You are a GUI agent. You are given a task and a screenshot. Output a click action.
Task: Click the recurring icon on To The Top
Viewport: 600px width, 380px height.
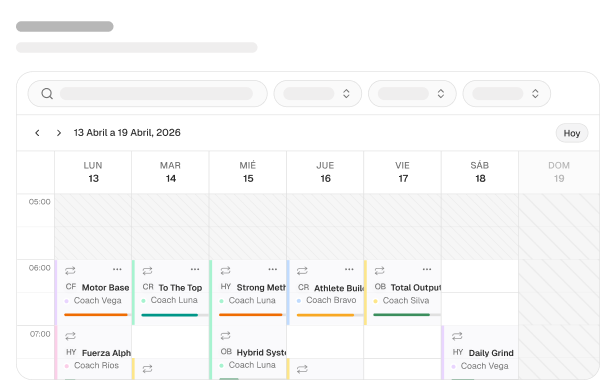pyautogui.click(x=147, y=271)
